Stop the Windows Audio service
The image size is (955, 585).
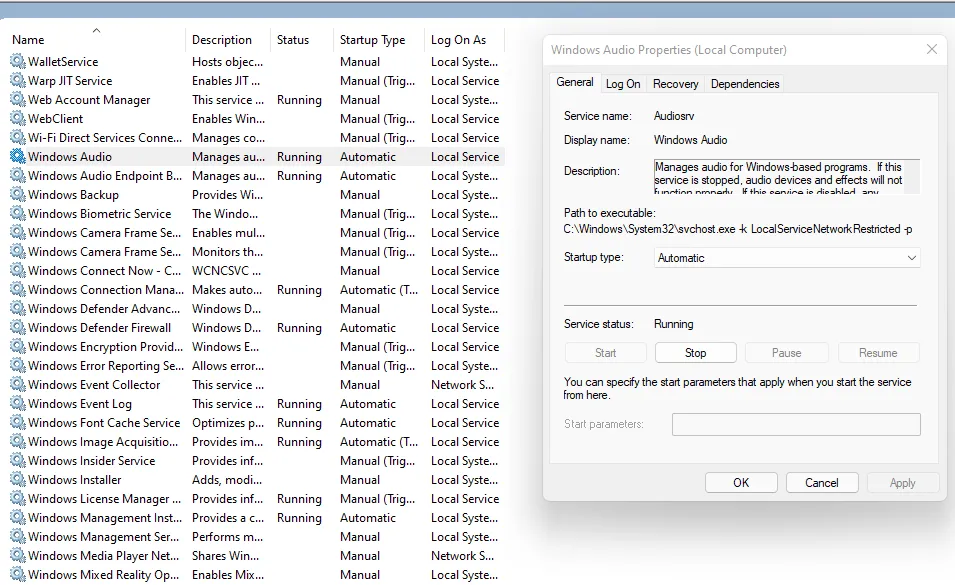pyautogui.click(x=696, y=352)
